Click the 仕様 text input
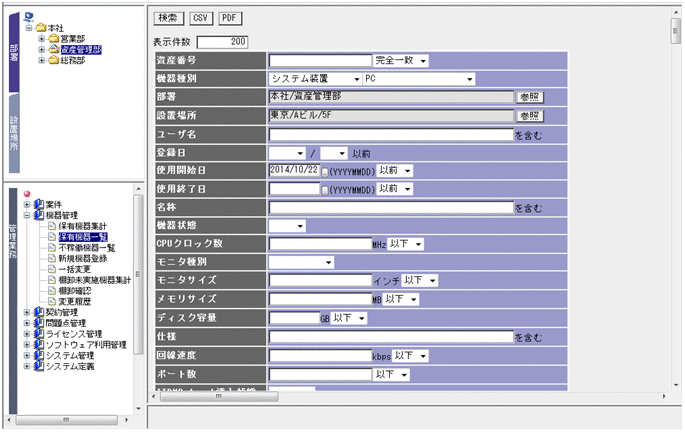 coord(391,337)
